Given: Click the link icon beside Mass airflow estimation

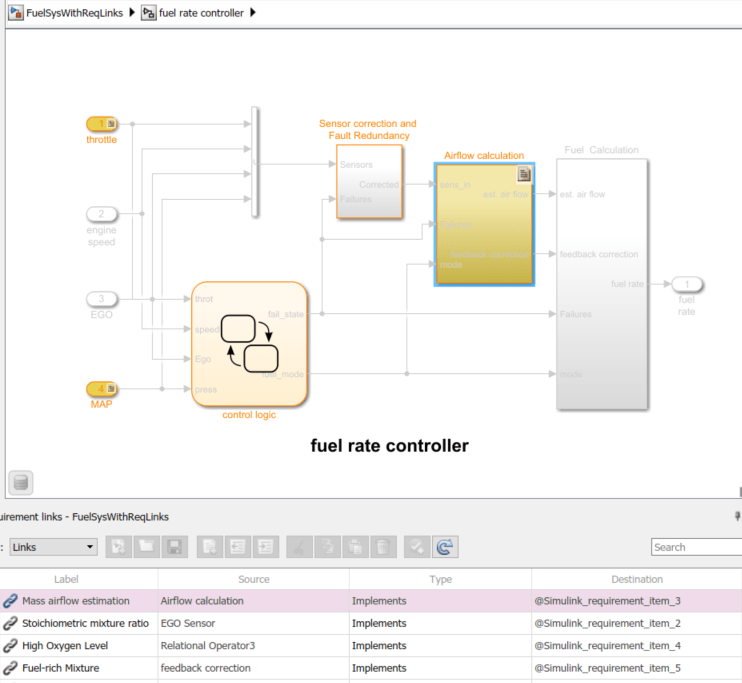Looking at the screenshot, I should pos(10,601).
